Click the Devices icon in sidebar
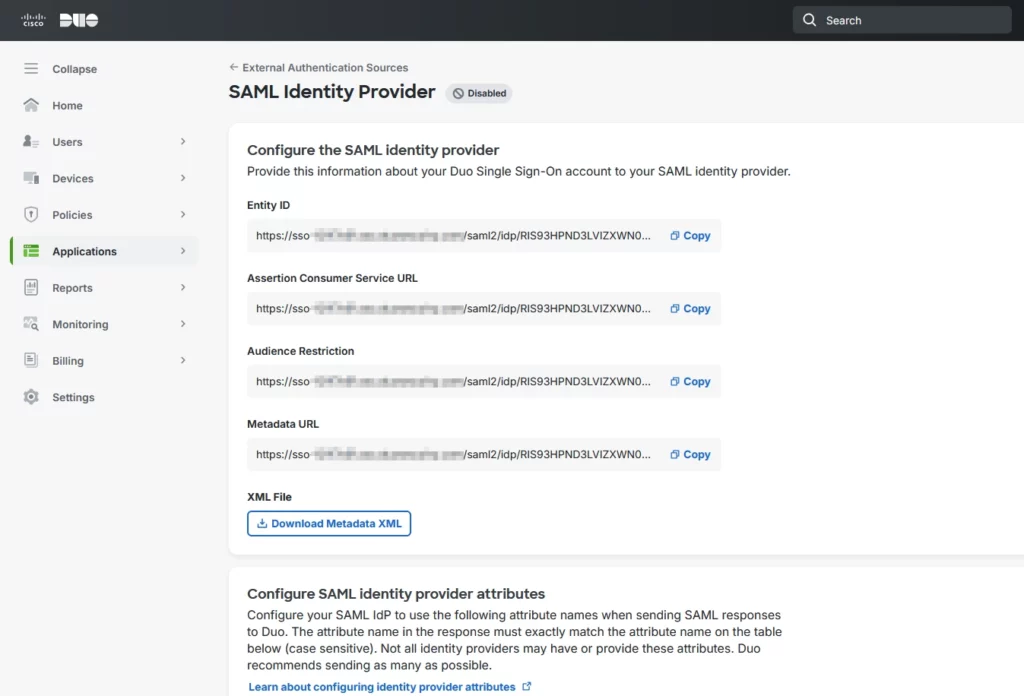Image resolution: width=1024 pixels, height=696 pixels. coord(31,178)
